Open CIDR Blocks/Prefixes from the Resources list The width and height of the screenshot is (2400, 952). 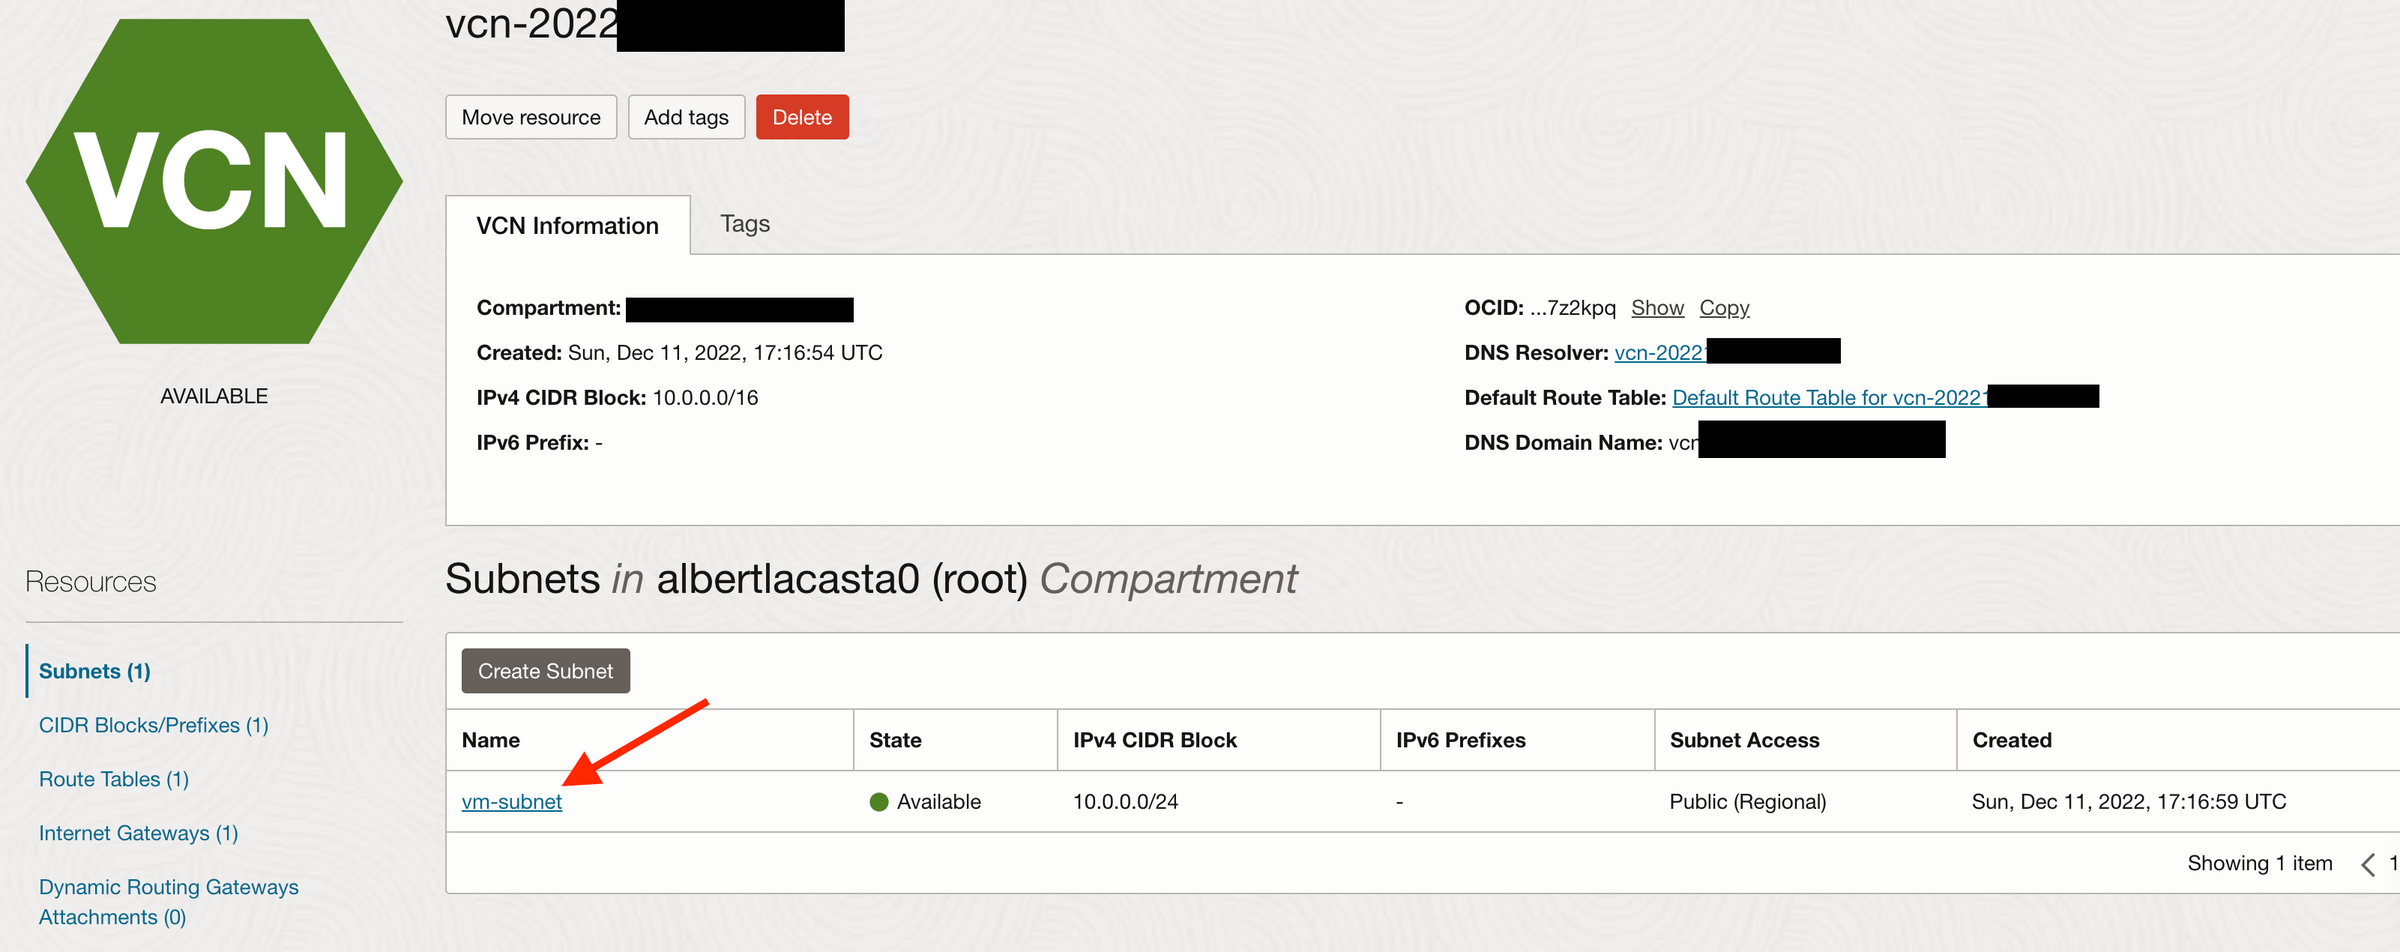[x=153, y=724]
